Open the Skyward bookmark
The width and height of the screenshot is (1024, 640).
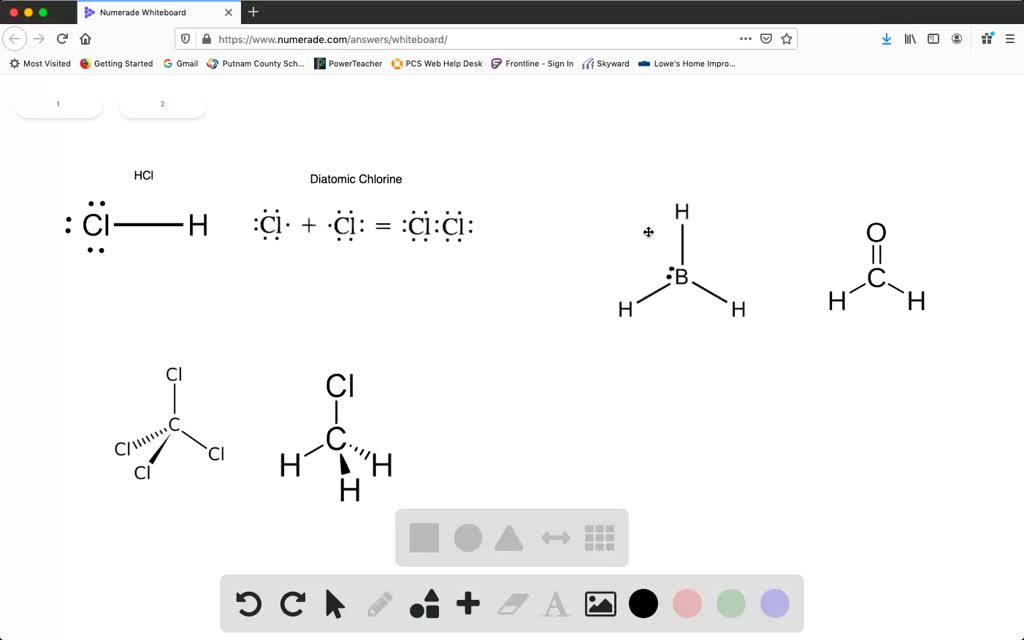coord(605,63)
